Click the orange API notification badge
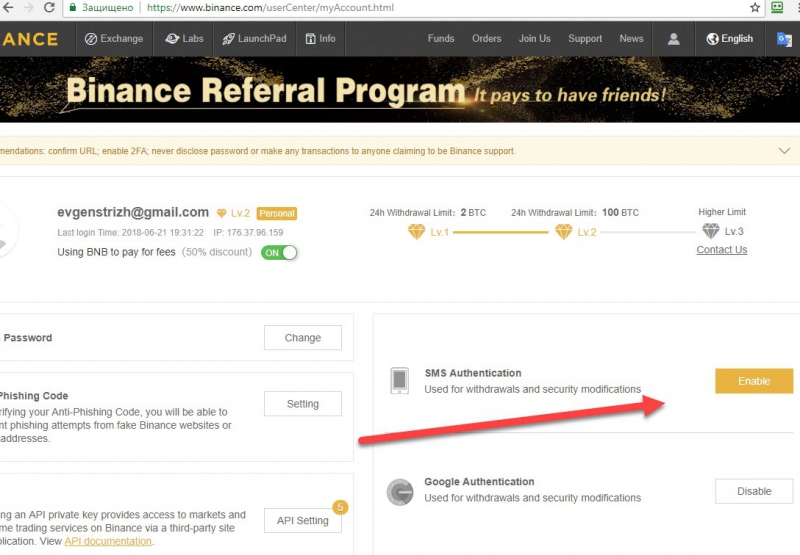 340,507
